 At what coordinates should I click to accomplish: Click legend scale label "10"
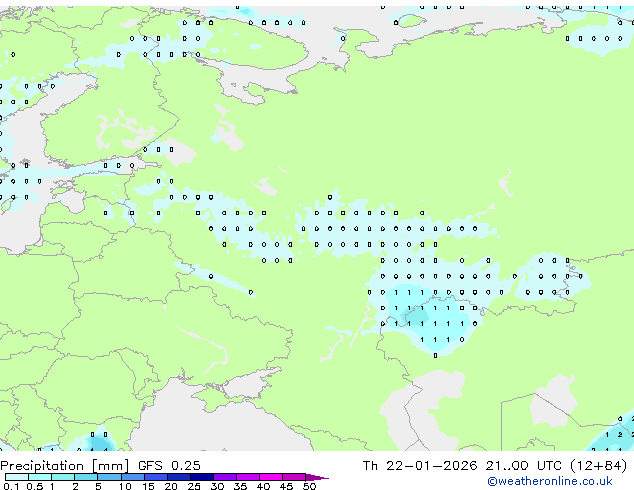(x=125, y=486)
